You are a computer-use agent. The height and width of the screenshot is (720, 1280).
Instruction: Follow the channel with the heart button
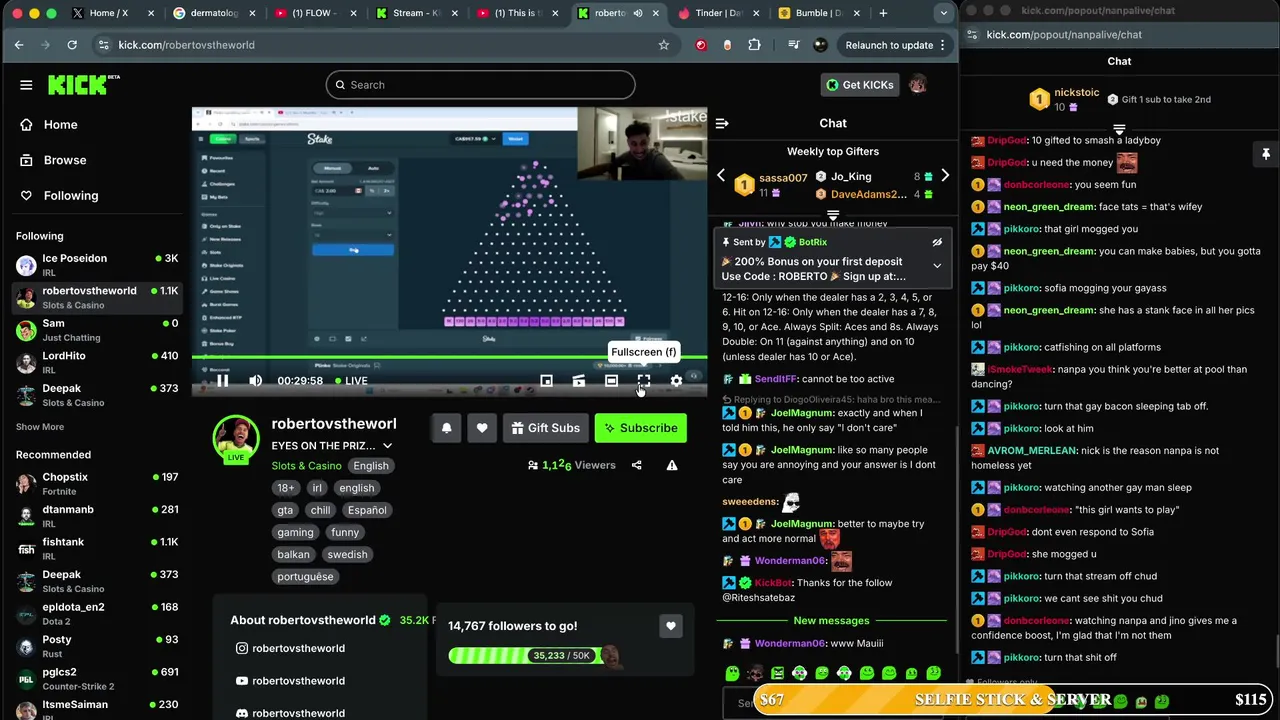(x=482, y=428)
